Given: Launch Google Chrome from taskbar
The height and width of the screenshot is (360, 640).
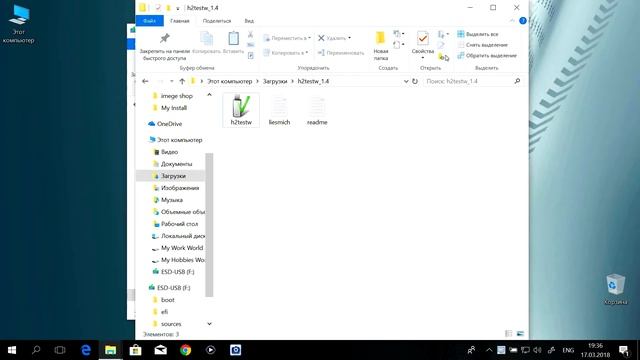Looking at the screenshot, I should 186,350.
